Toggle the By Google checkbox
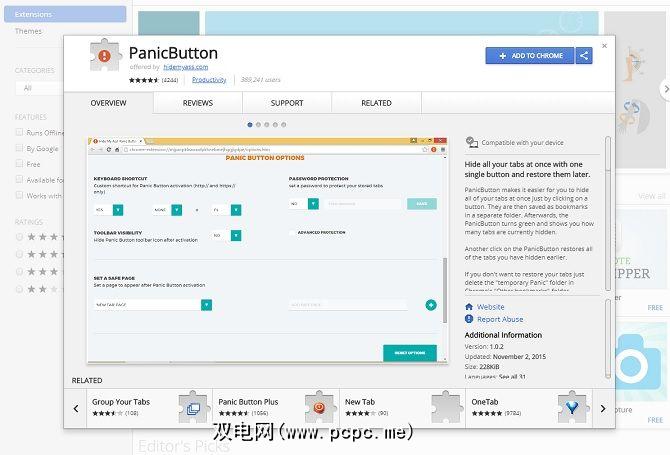The image size is (670, 455). (x=19, y=148)
